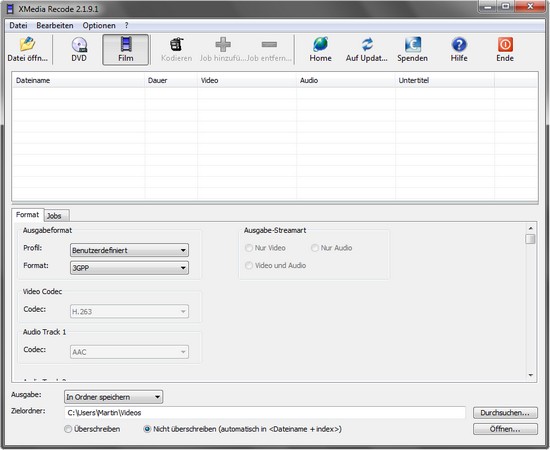Sort by Dateiname column header
Screen dimensions: 550x450
tap(79, 80)
